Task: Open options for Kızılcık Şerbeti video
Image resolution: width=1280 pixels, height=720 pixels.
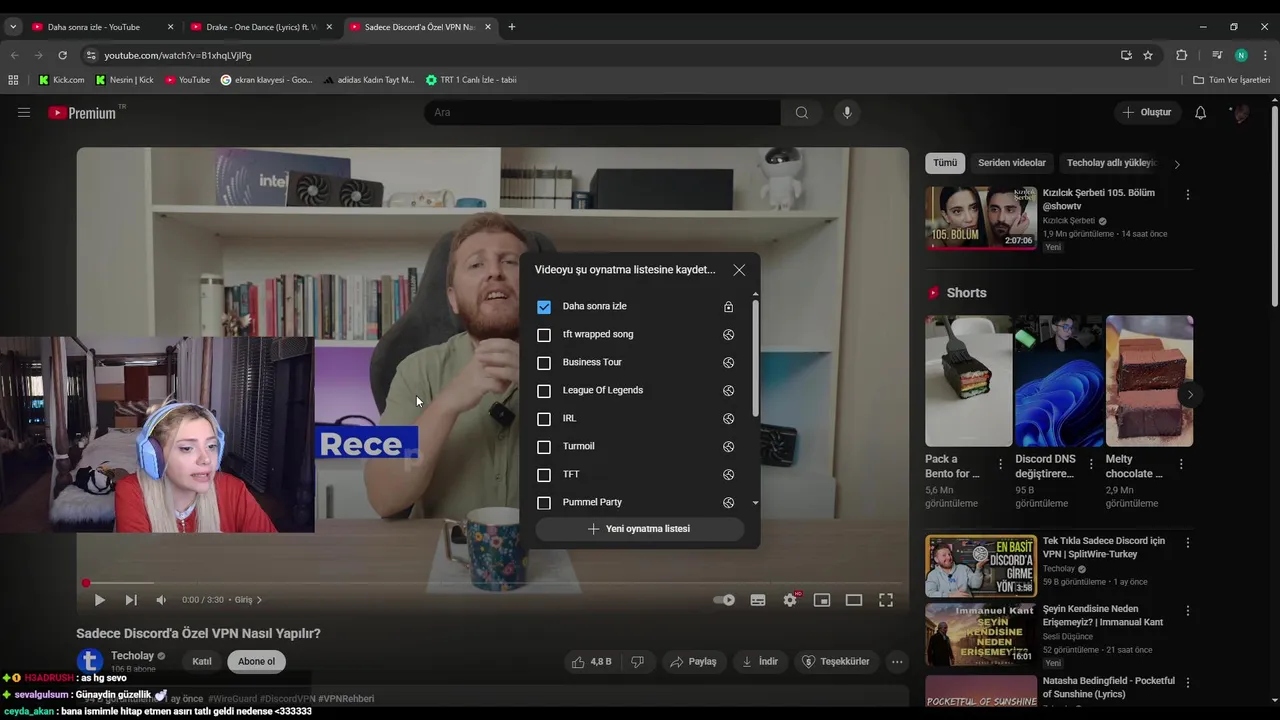Action: click(x=1188, y=195)
